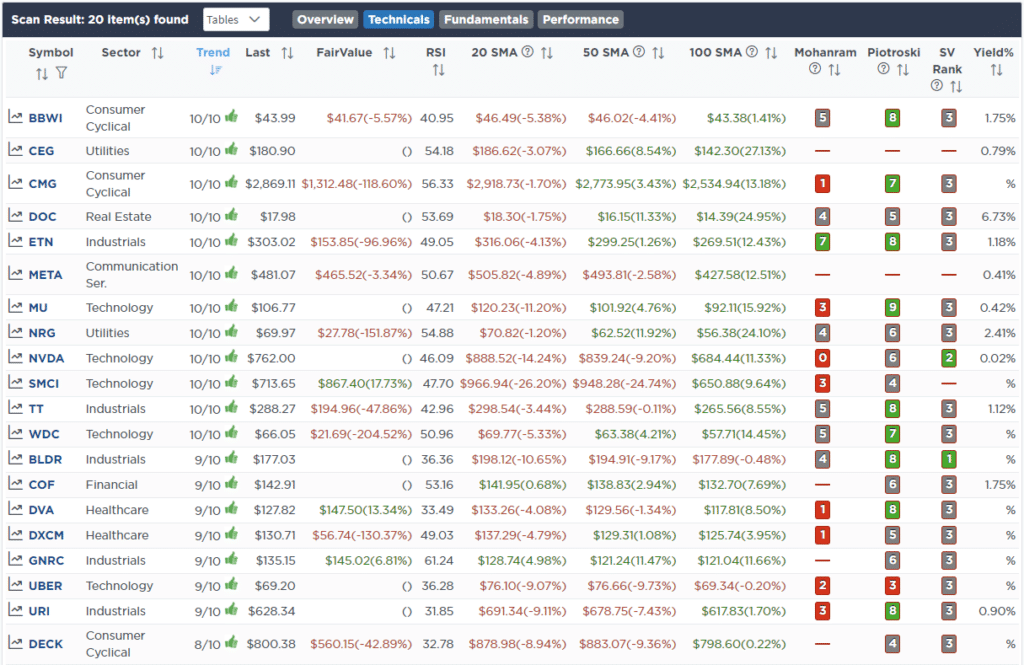The width and height of the screenshot is (1024, 665).
Task: Open the NRG symbol link
Action: (42, 332)
